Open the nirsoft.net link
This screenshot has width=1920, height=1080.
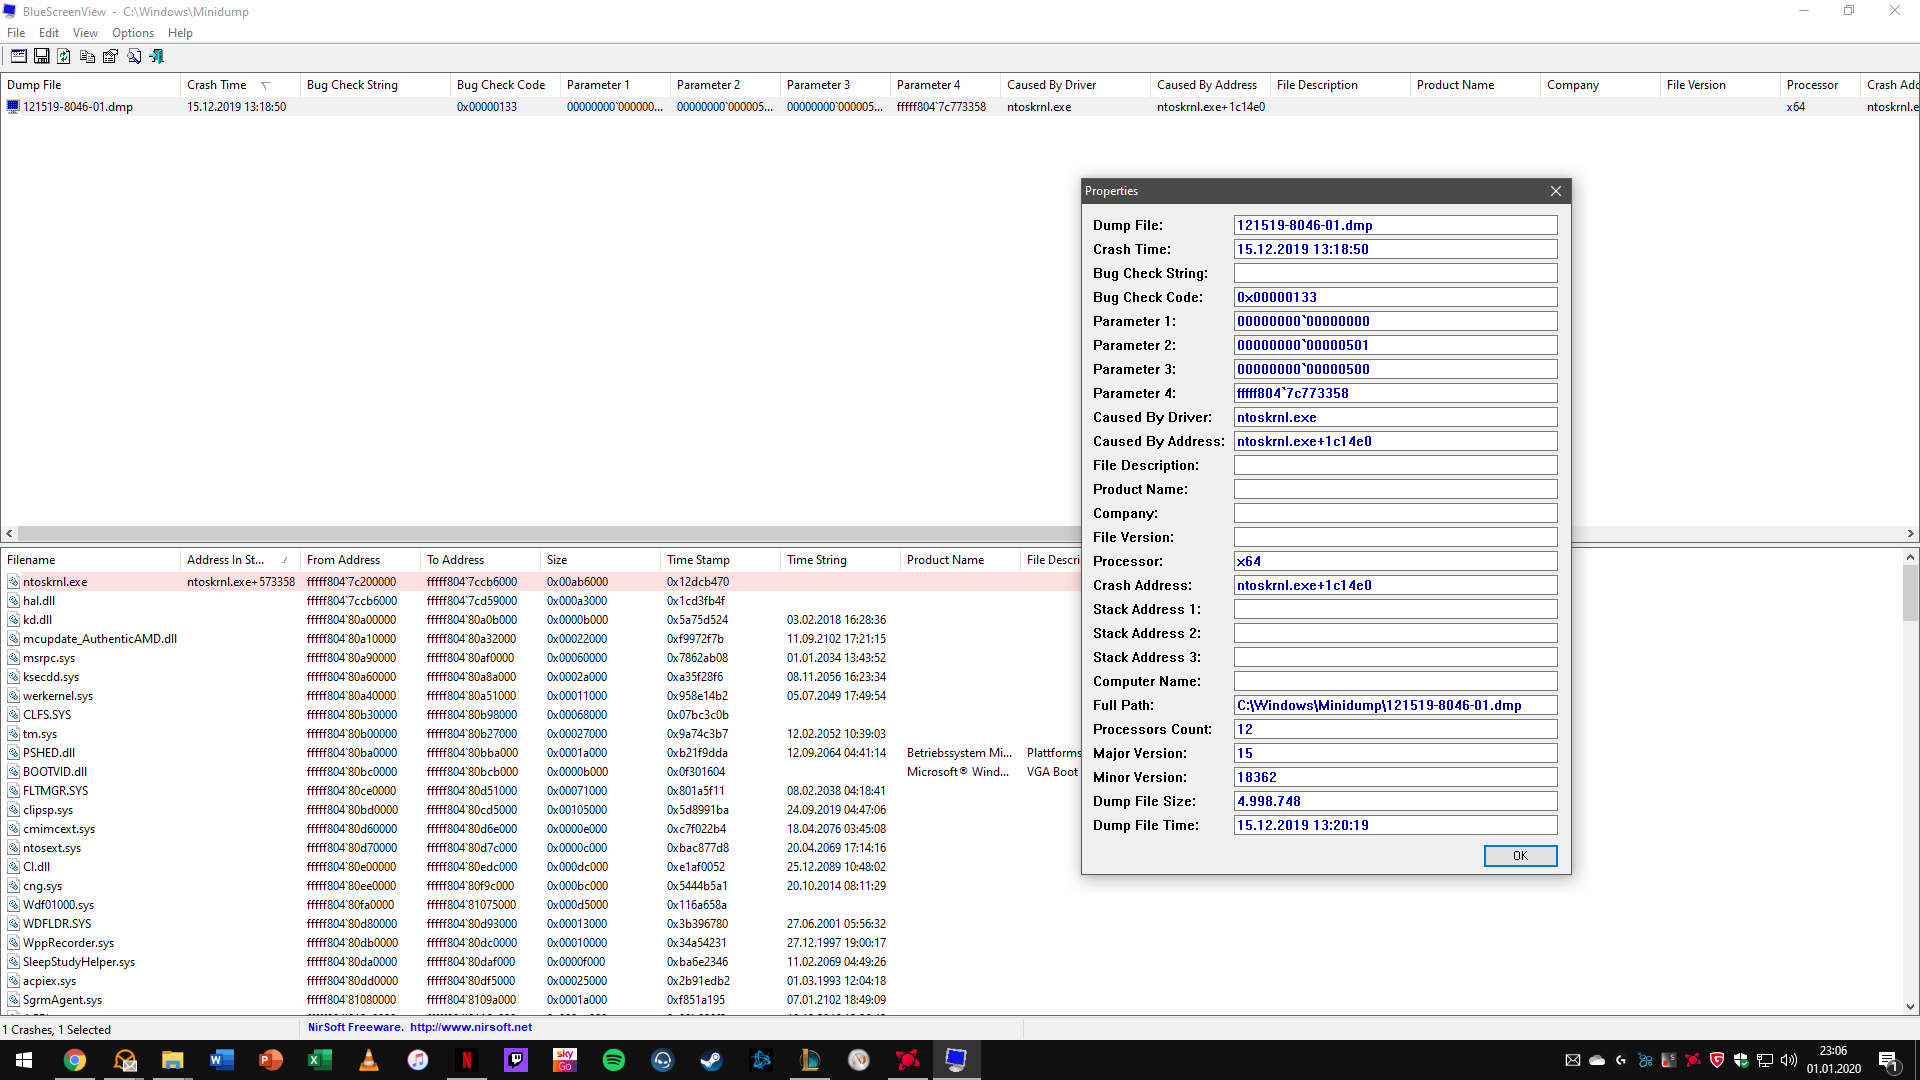pos(470,1027)
